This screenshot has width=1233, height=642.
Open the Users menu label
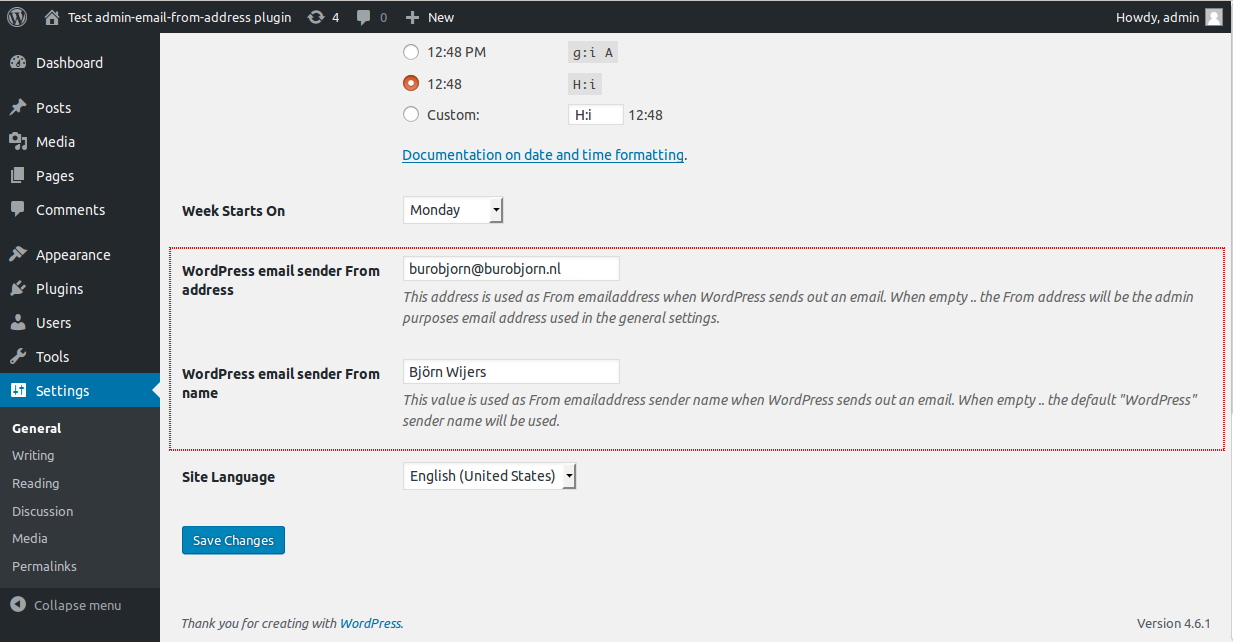[53, 322]
